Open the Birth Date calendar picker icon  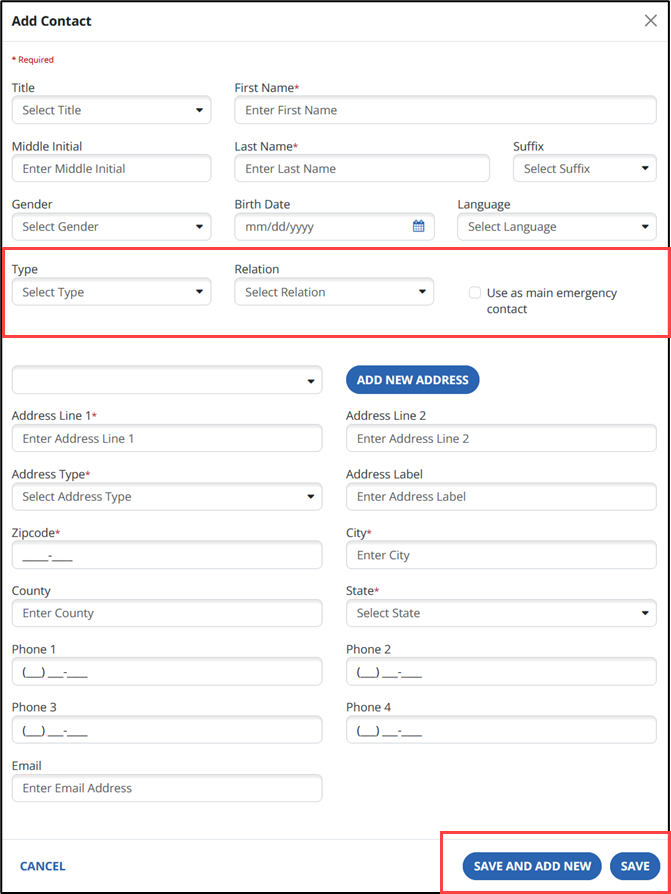(x=419, y=227)
